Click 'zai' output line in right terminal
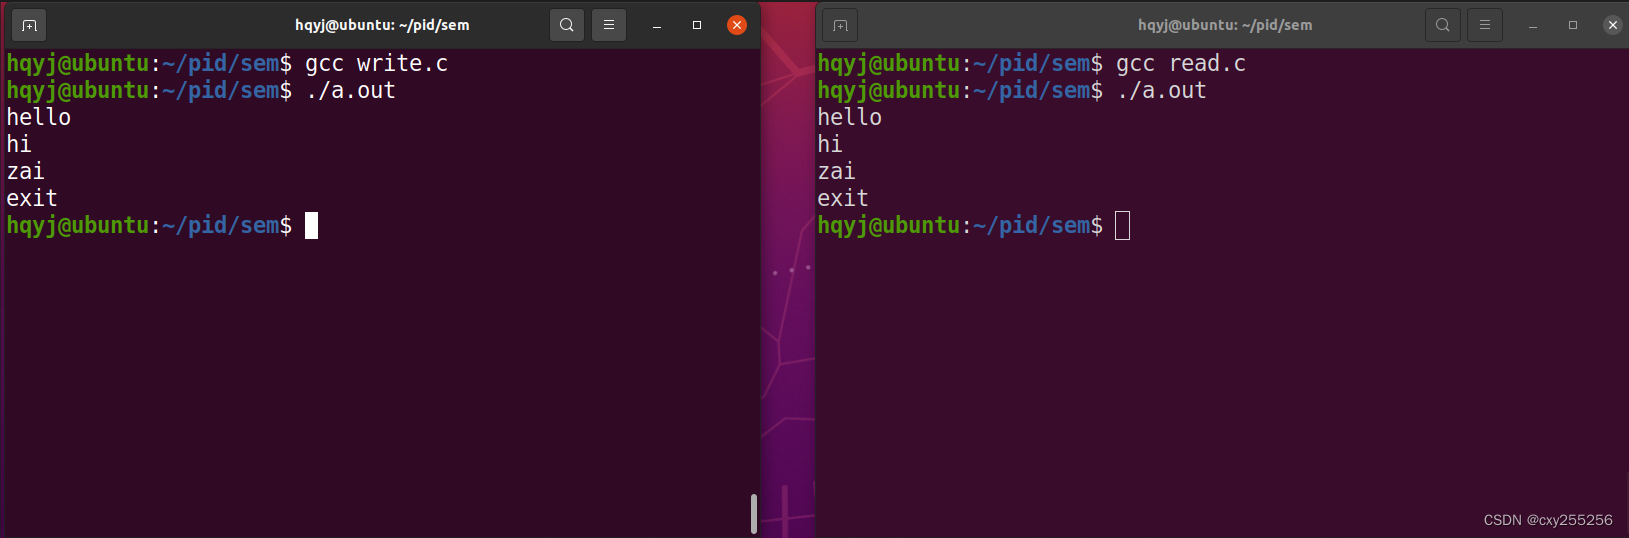The image size is (1629, 538). [x=836, y=172]
